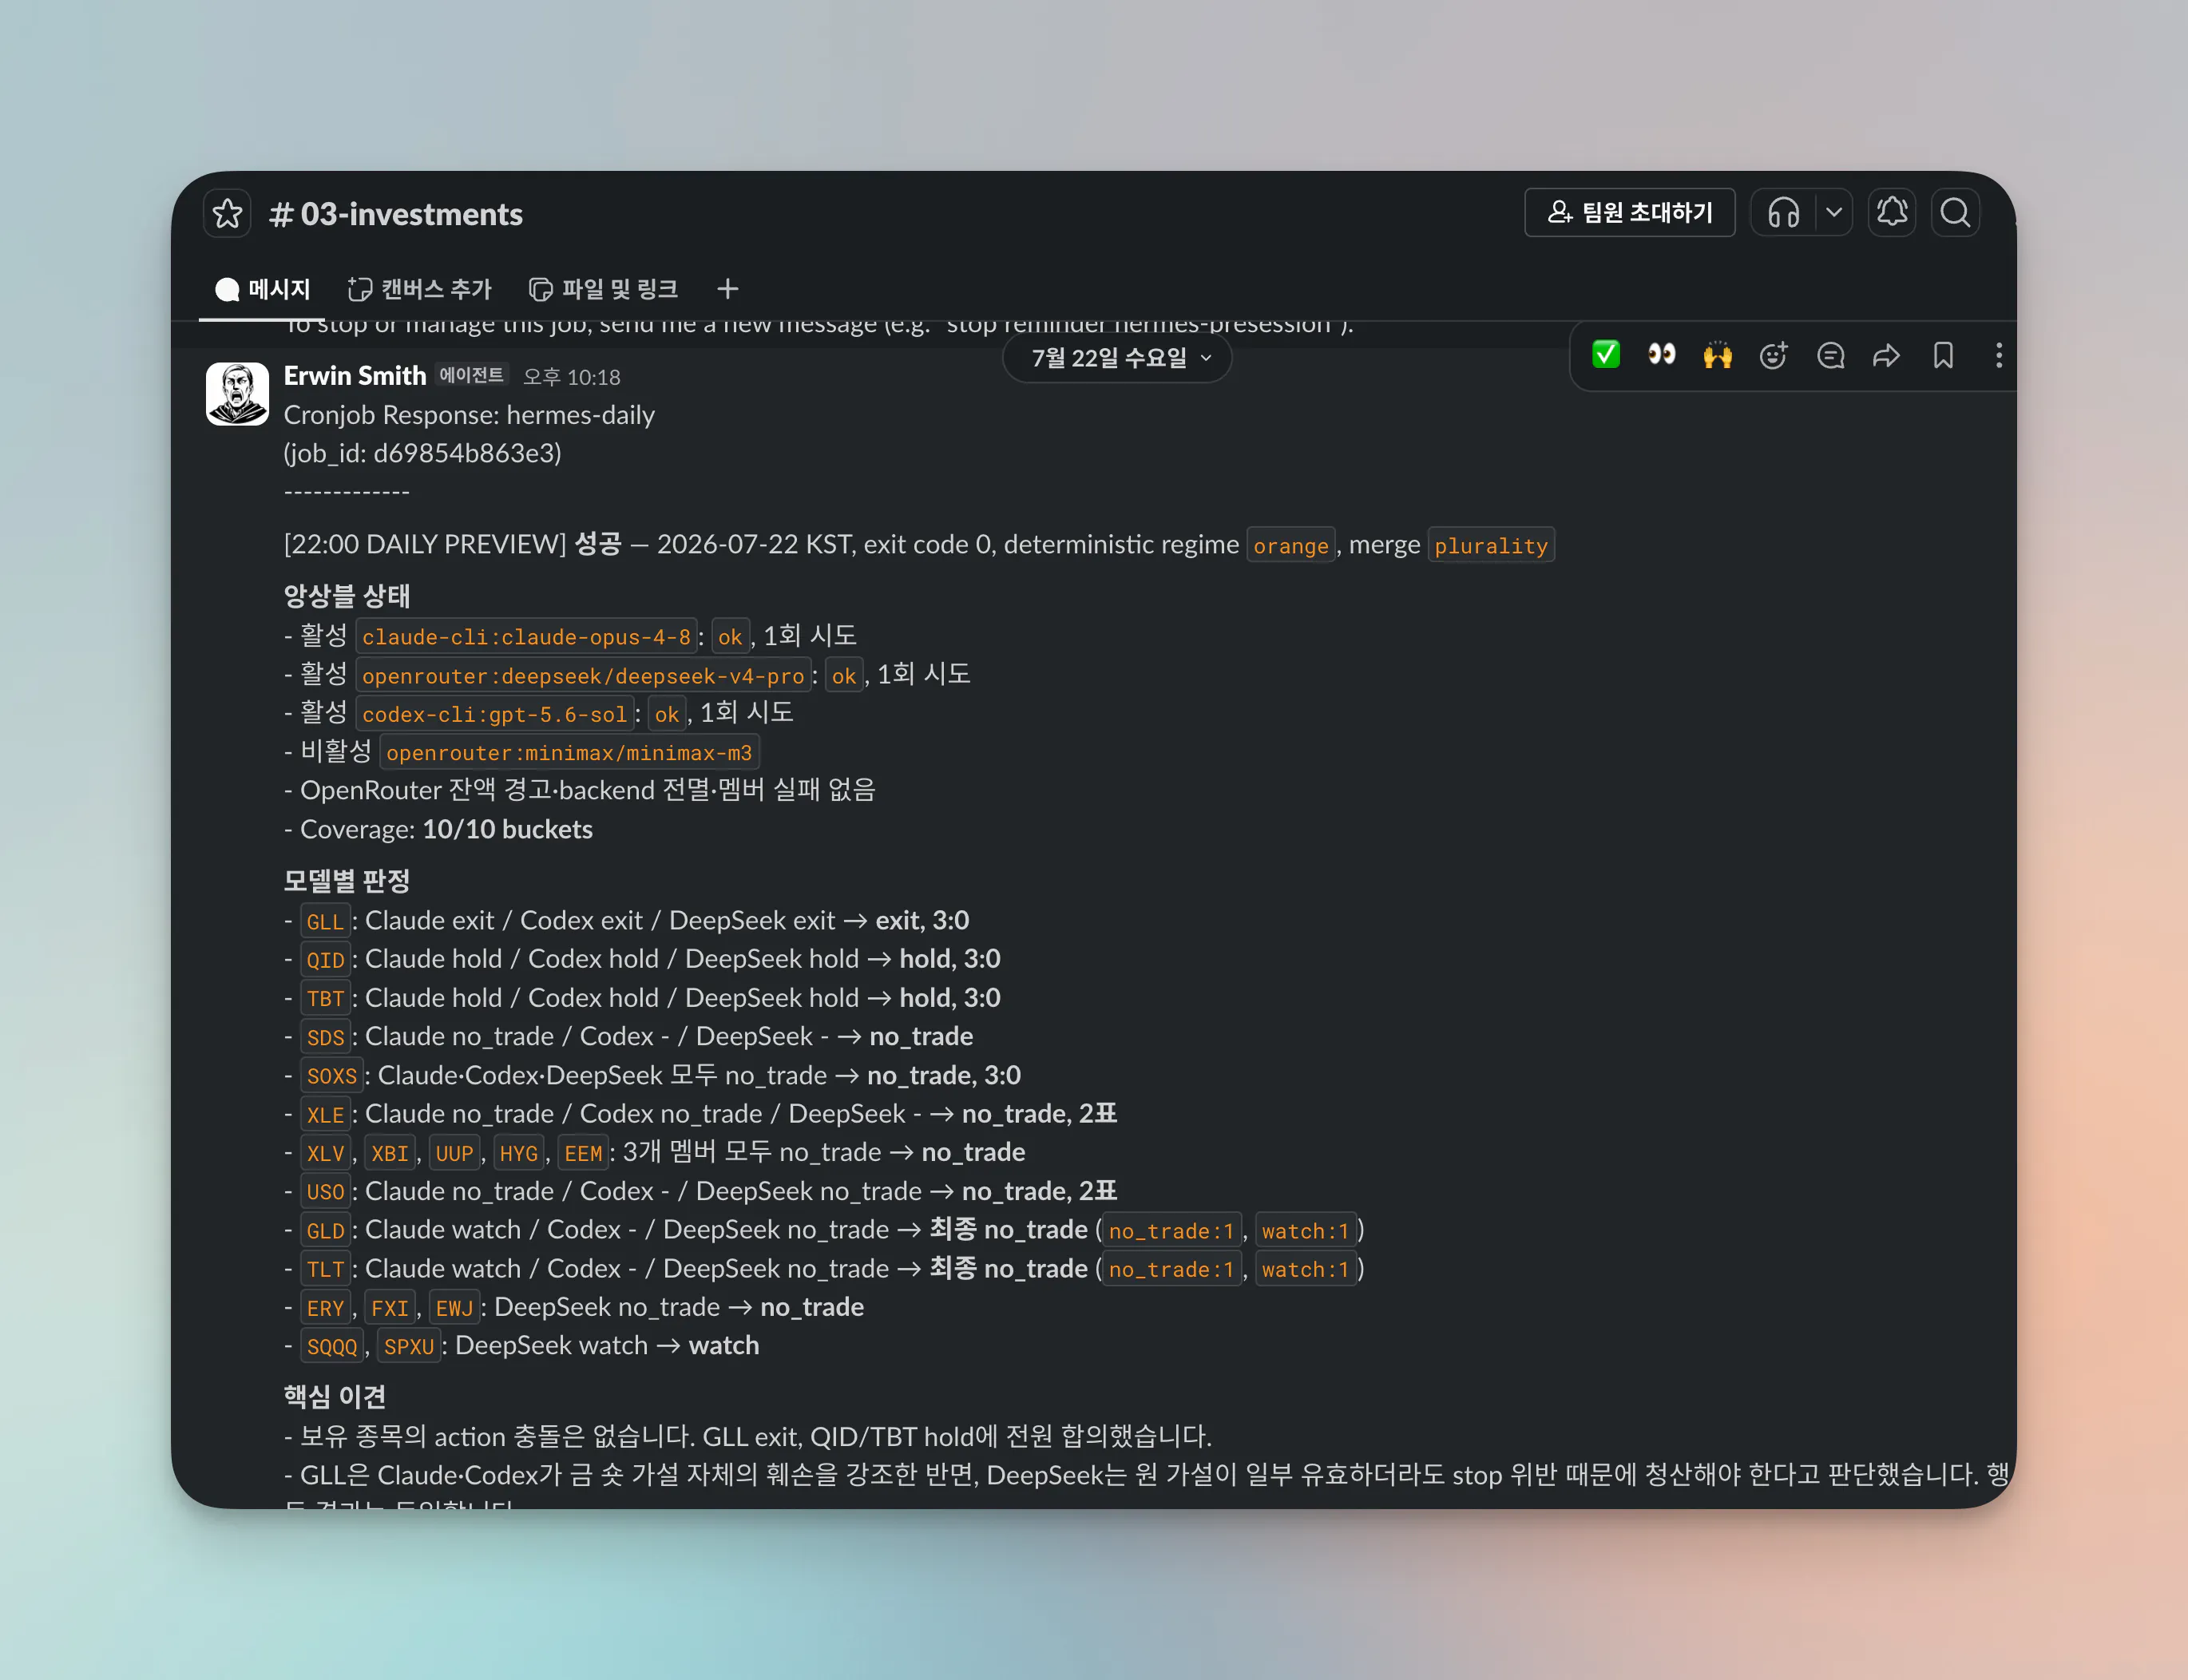React with the eyes emoji

[x=1662, y=355]
